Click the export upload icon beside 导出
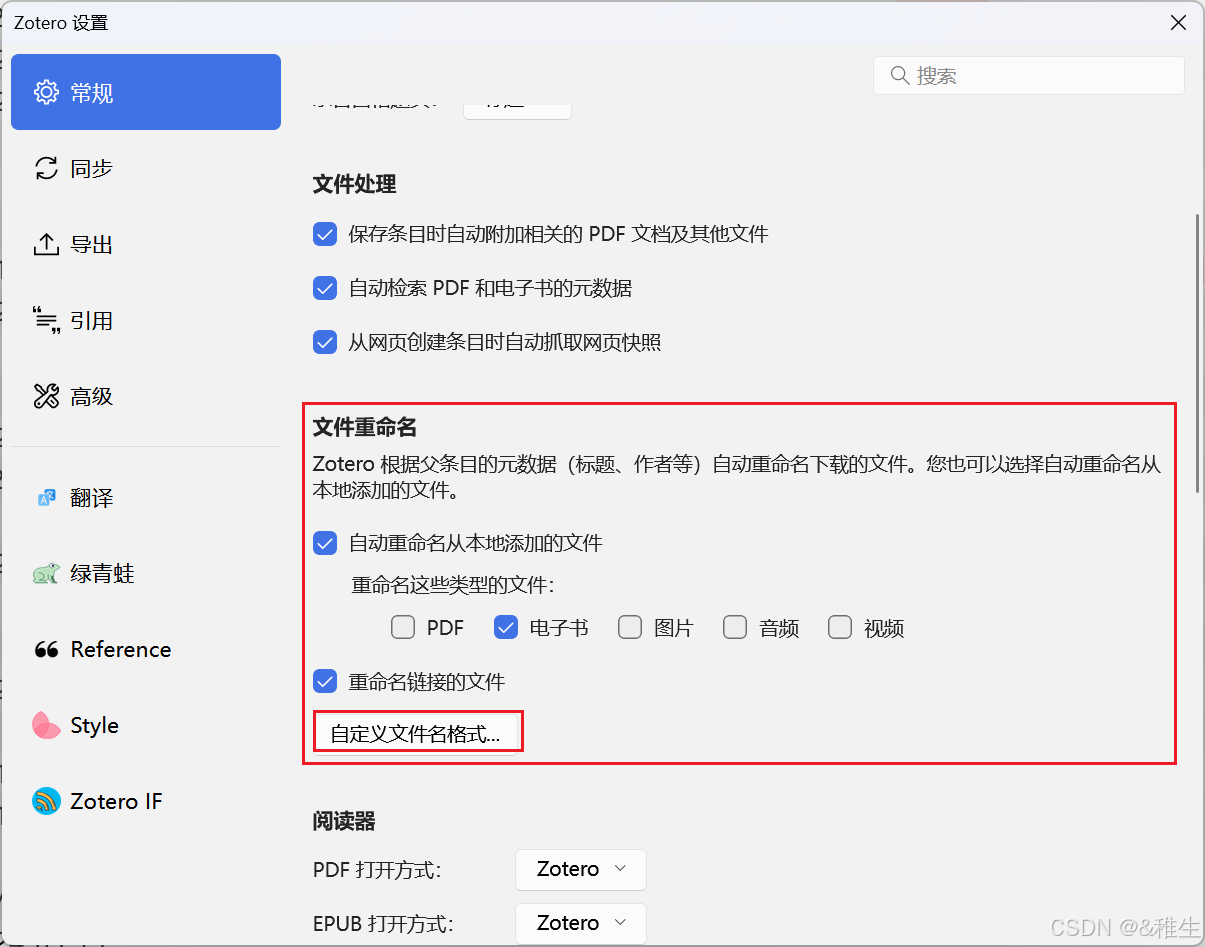 pos(46,245)
